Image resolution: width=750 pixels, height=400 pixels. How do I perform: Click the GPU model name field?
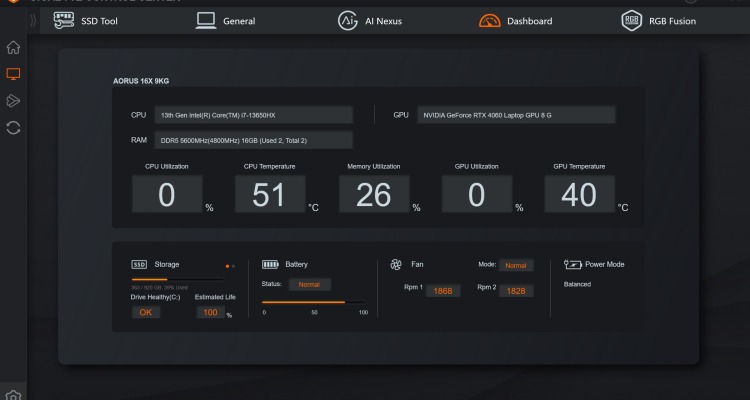point(516,115)
